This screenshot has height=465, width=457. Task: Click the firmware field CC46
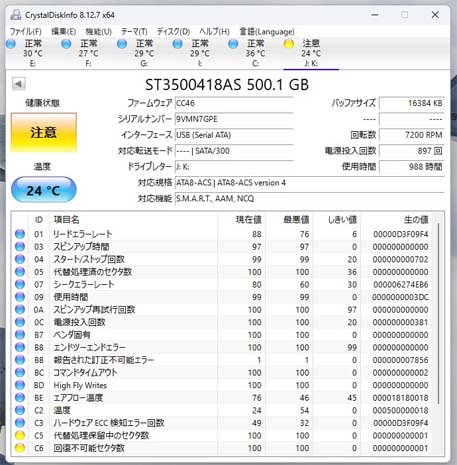click(234, 103)
